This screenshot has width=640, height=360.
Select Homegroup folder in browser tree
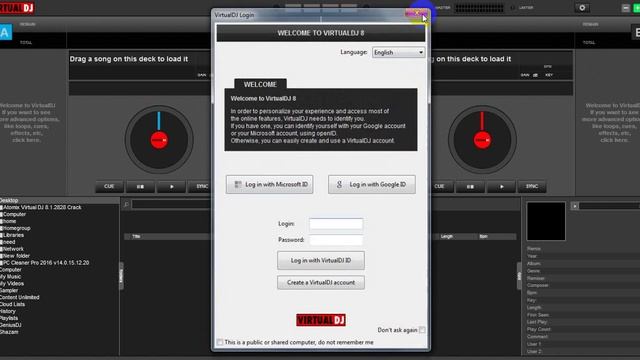coord(16,228)
